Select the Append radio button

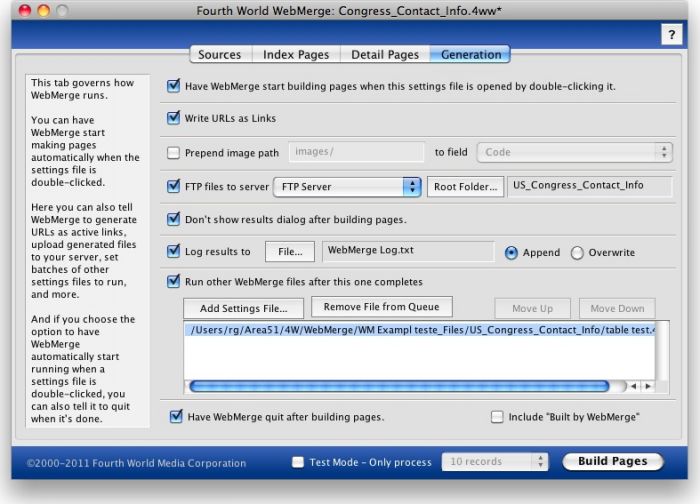coord(511,253)
